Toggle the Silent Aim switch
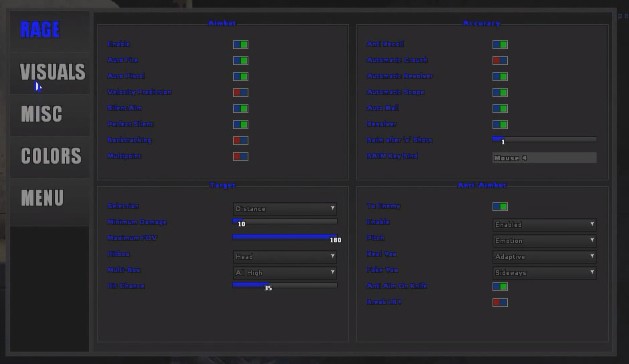629x364 pixels. 241,108
